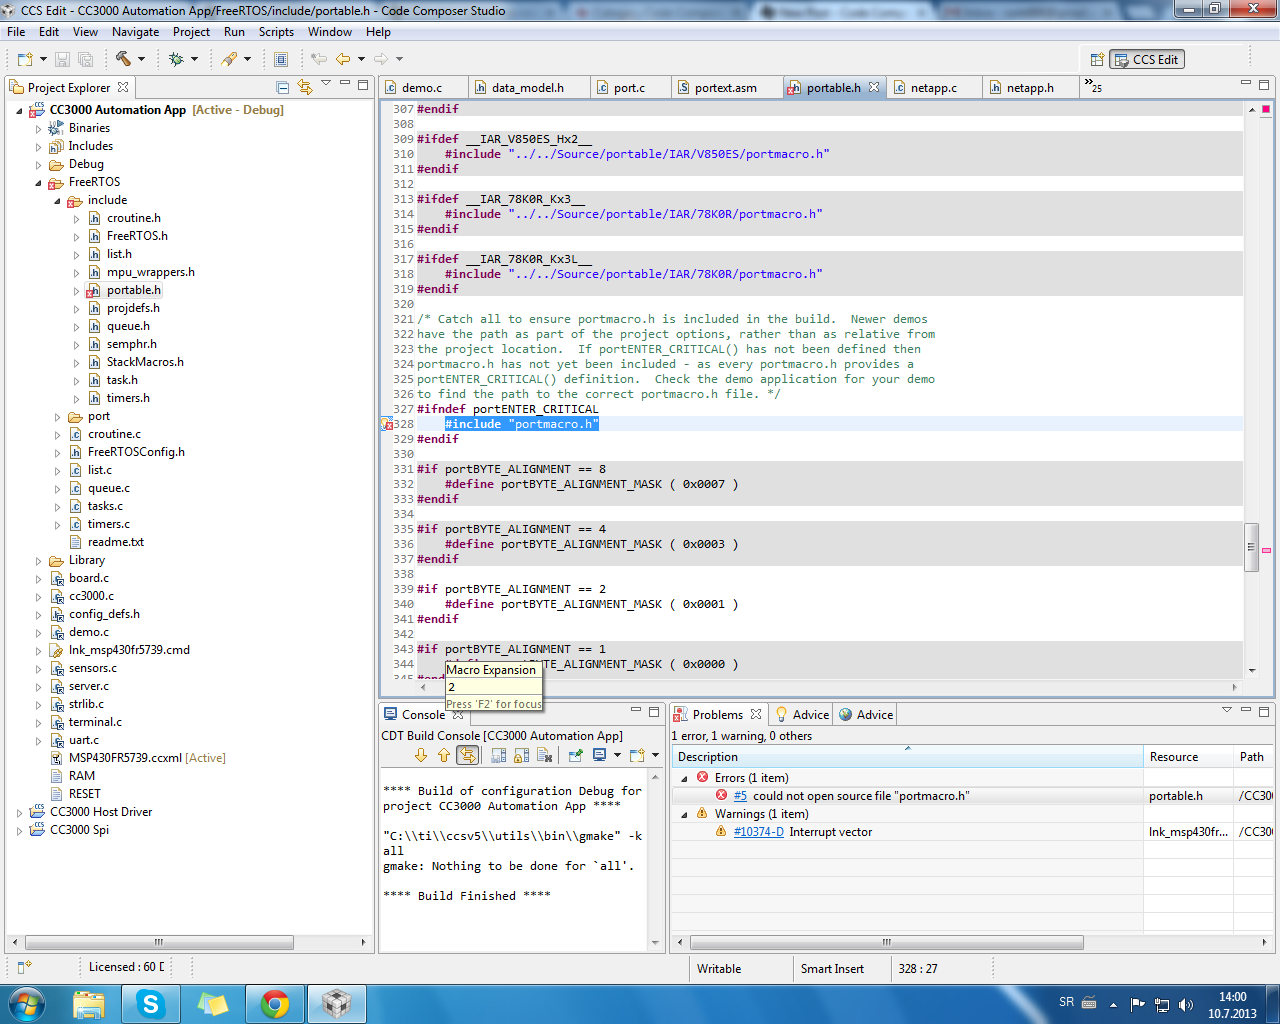The height and width of the screenshot is (1024, 1280).
Task: Open the Search dropdown arrow
Action: pyautogui.click(x=247, y=60)
